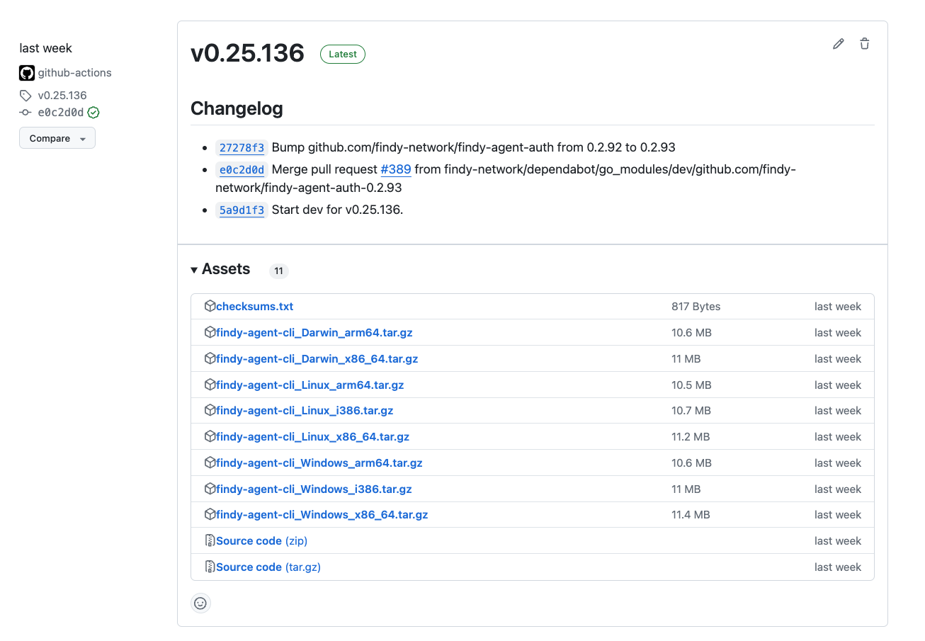Click package icon beside Darwin_arm64 asset

pyautogui.click(x=209, y=332)
